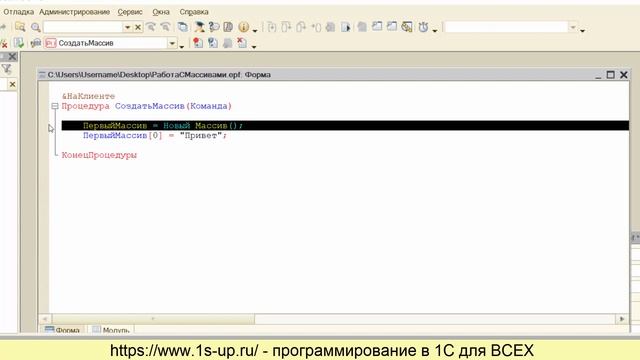Close the left panel with its top X button

click(x=13, y=57)
